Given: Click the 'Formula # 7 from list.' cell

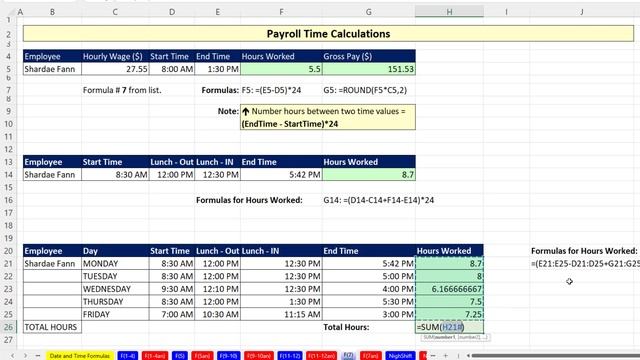Looking at the screenshot, I should point(122,90).
